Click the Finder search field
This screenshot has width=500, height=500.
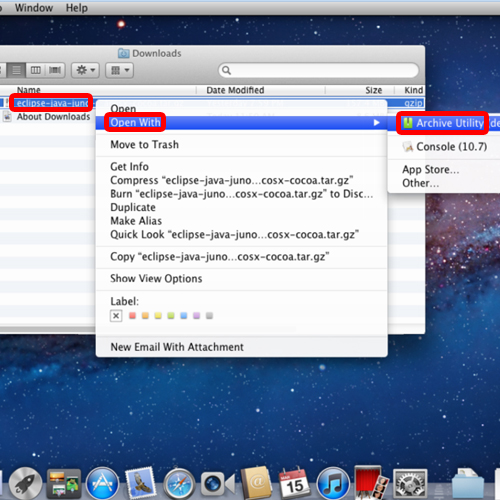coord(318,70)
